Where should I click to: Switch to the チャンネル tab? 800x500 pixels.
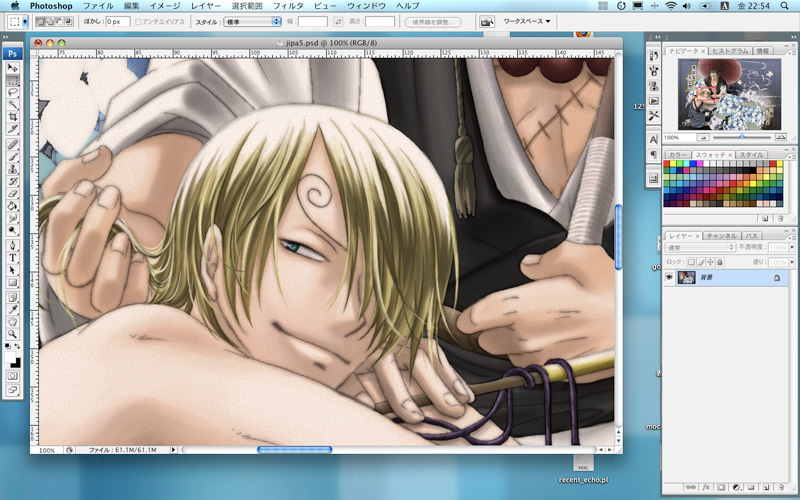tap(721, 236)
